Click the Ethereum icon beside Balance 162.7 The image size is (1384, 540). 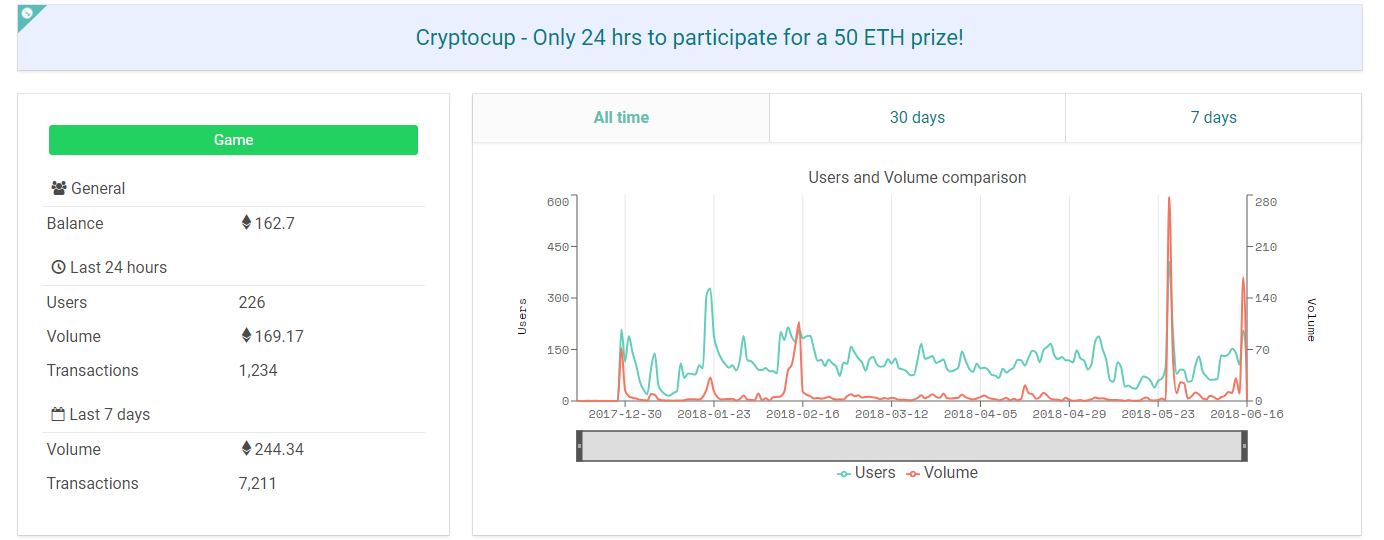246,223
